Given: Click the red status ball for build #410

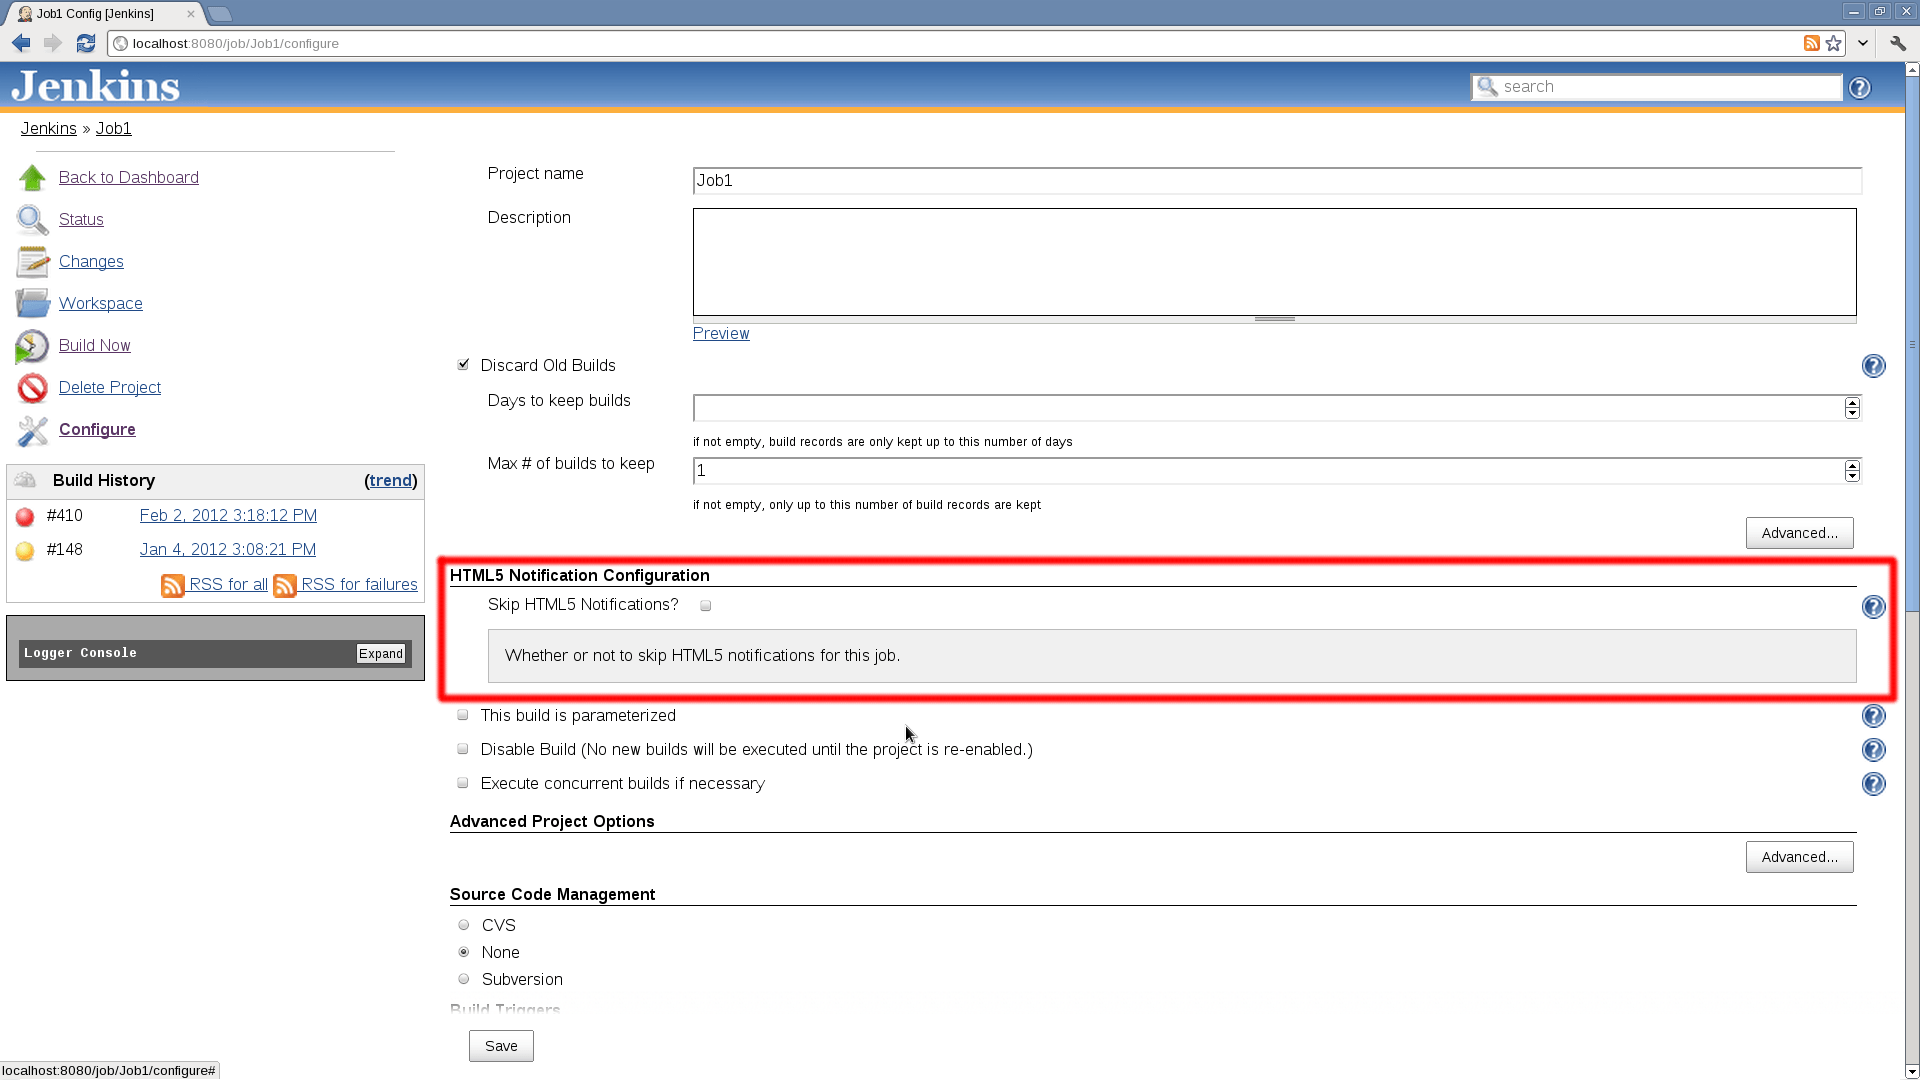Looking at the screenshot, I should [x=24, y=517].
